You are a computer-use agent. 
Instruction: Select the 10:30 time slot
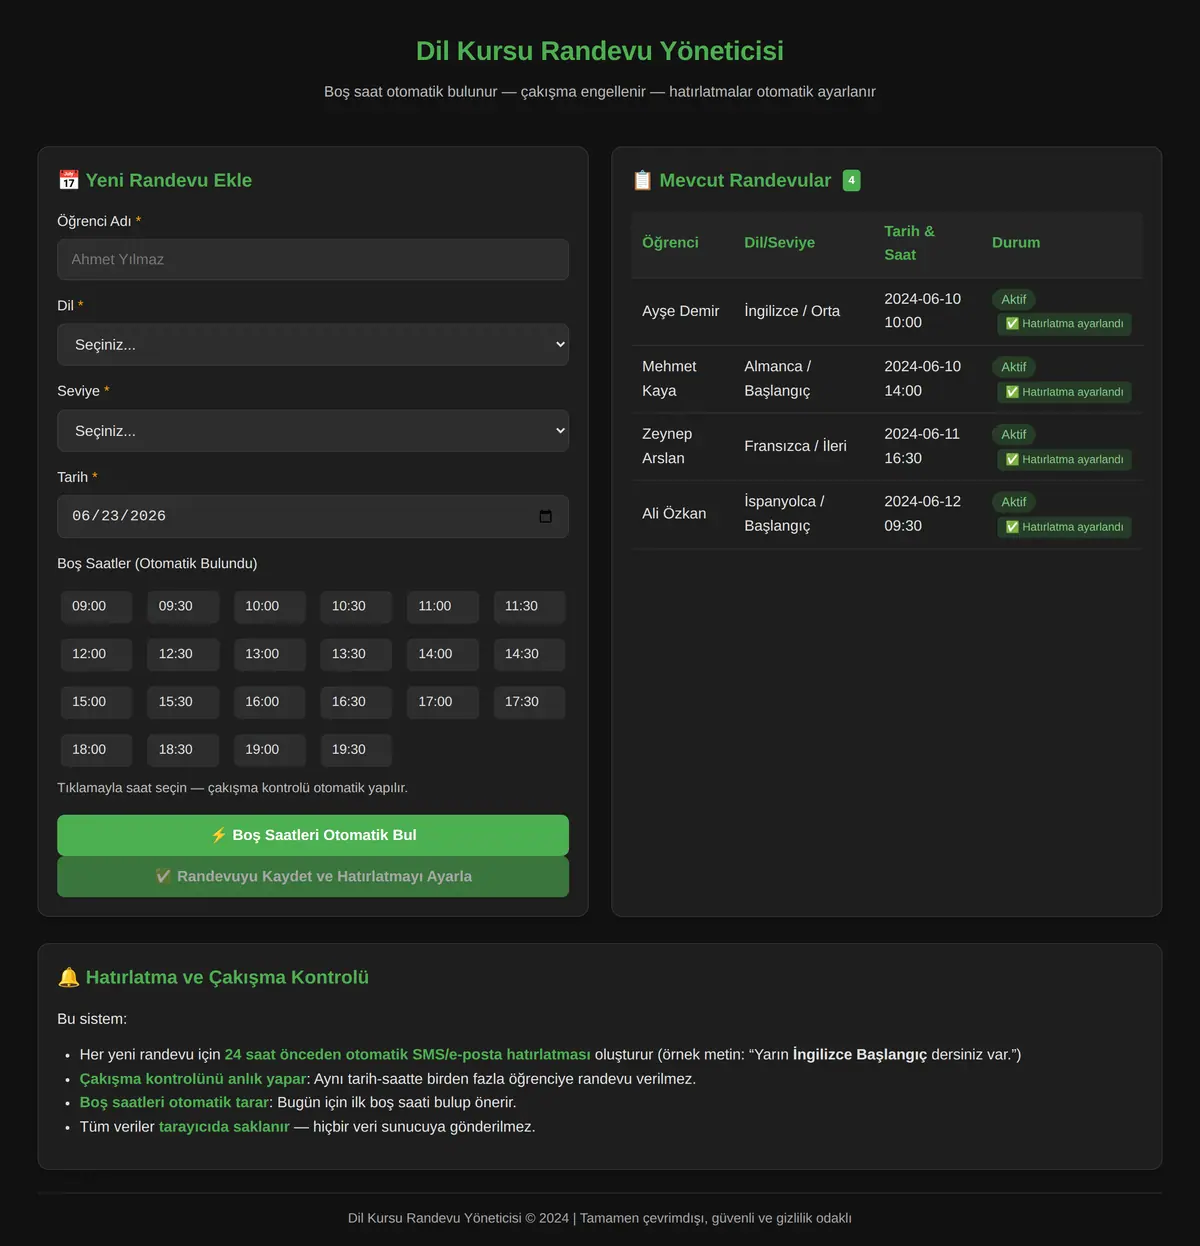click(356, 606)
